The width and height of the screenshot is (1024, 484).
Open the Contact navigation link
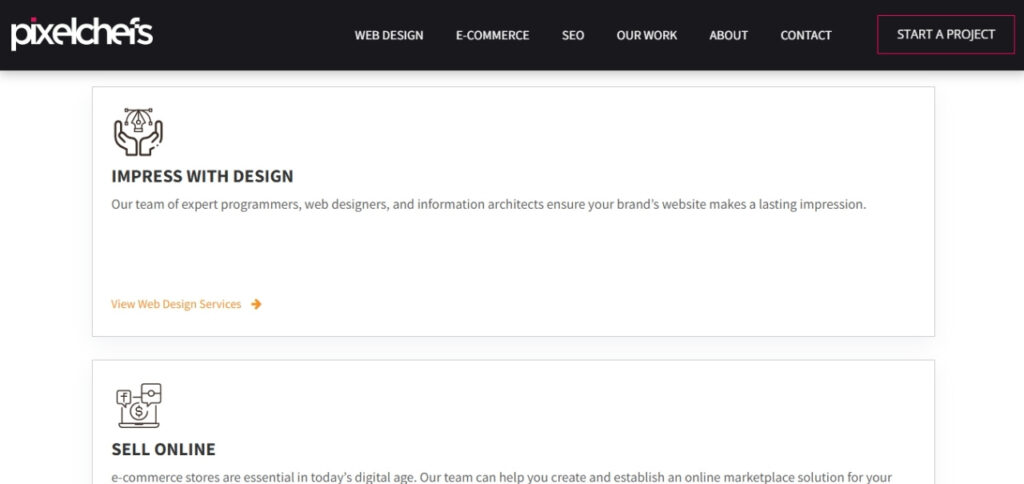[806, 35]
